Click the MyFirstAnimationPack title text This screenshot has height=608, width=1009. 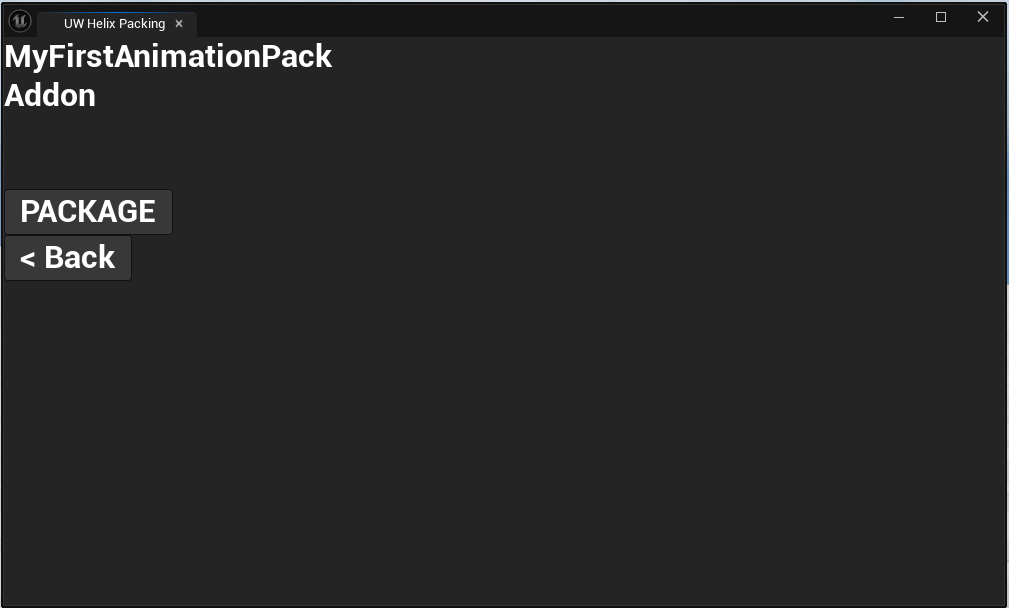[x=168, y=57]
